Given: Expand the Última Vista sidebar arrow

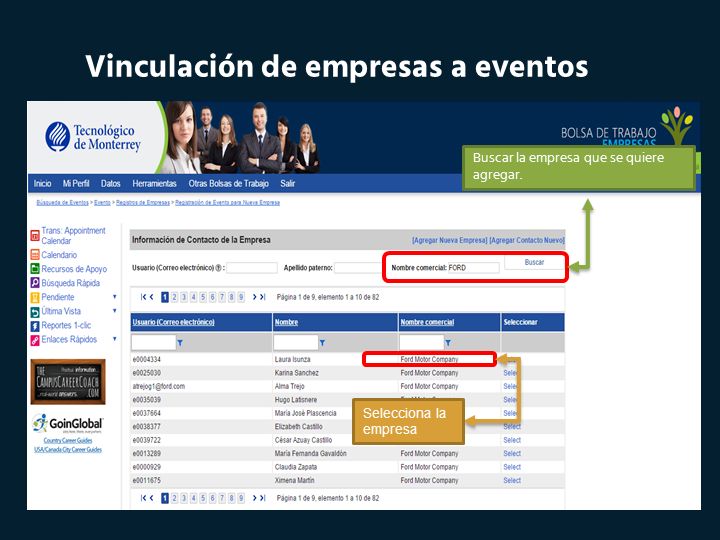Looking at the screenshot, I should click(x=115, y=311).
